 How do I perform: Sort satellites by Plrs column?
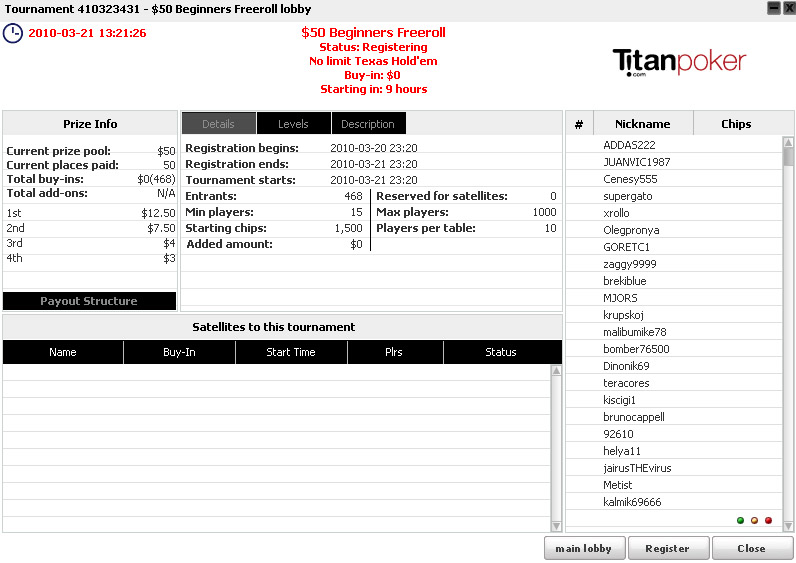pyautogui.click(x=394, y=352)
